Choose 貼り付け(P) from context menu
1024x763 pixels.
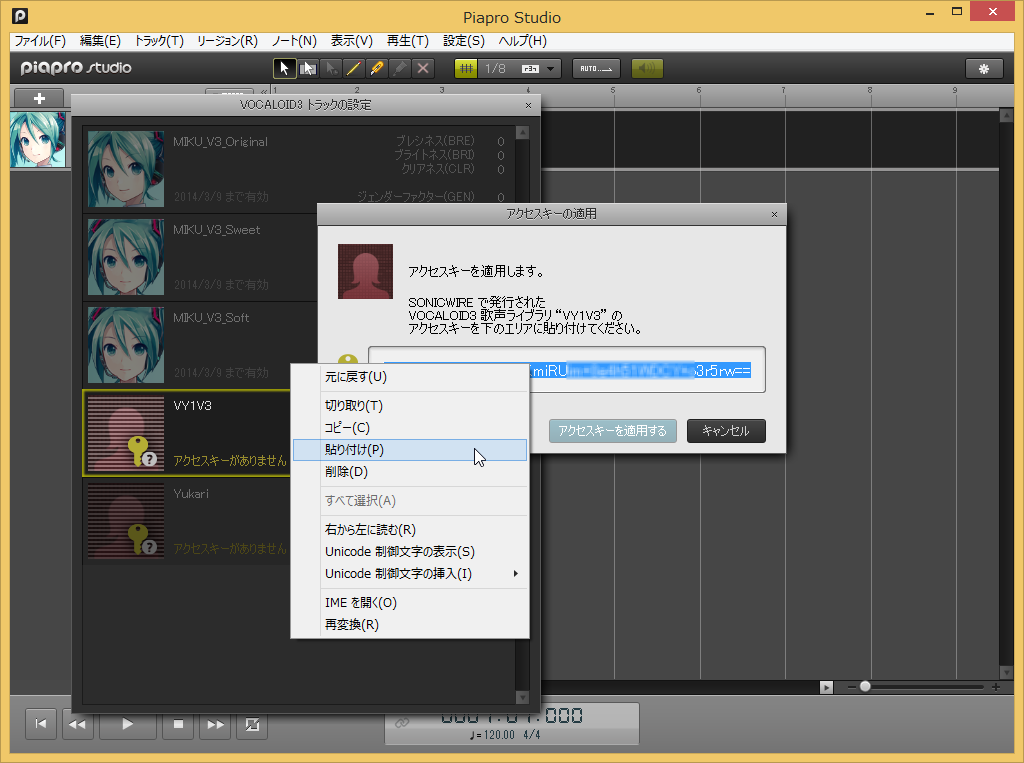(x=409, y=450)
